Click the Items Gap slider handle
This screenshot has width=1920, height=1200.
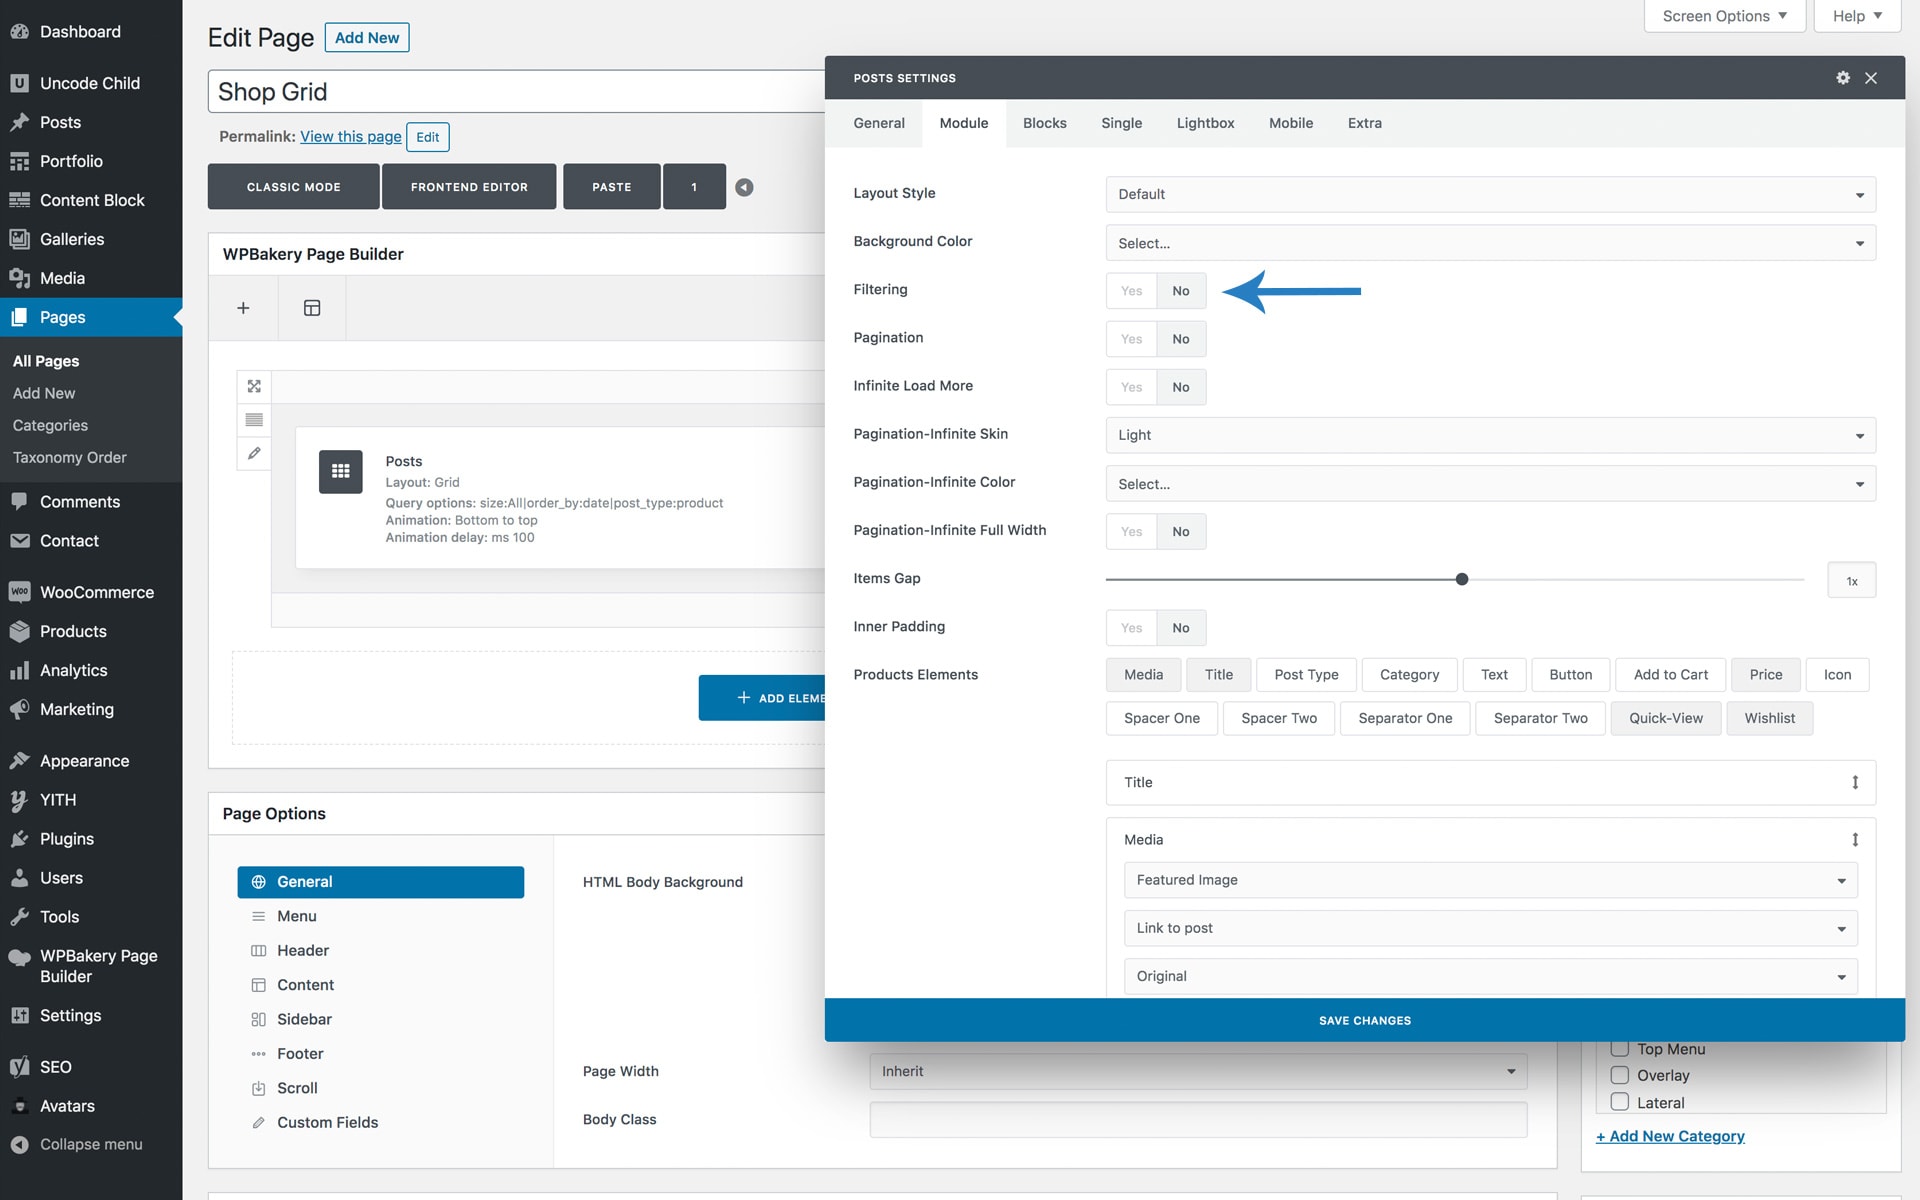[1462, 579]
